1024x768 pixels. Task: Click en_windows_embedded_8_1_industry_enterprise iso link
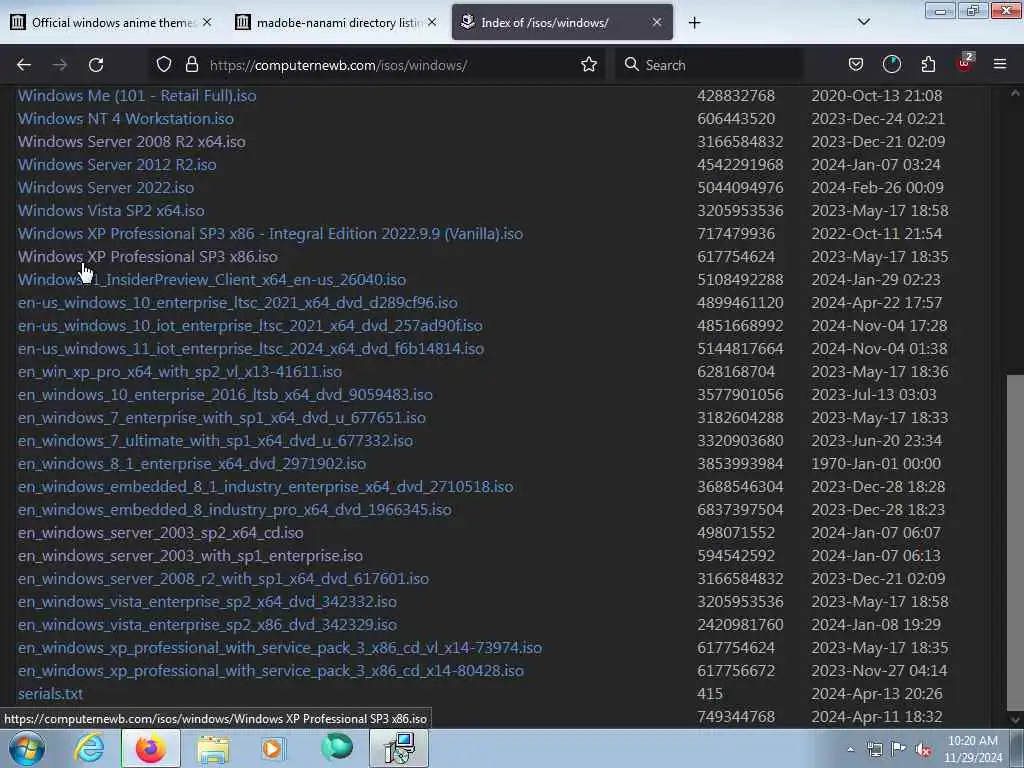(265, 487)
